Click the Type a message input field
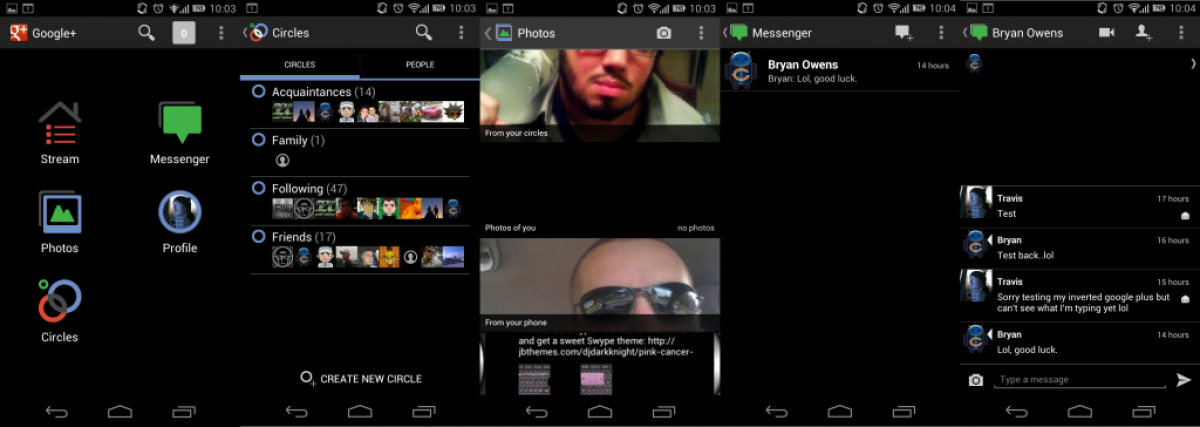This screenshot has height=427, width=1200. pos(1080,380)
